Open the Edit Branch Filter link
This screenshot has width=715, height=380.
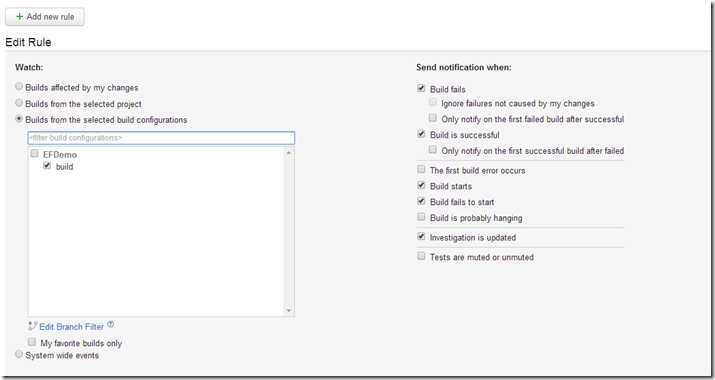72,327
